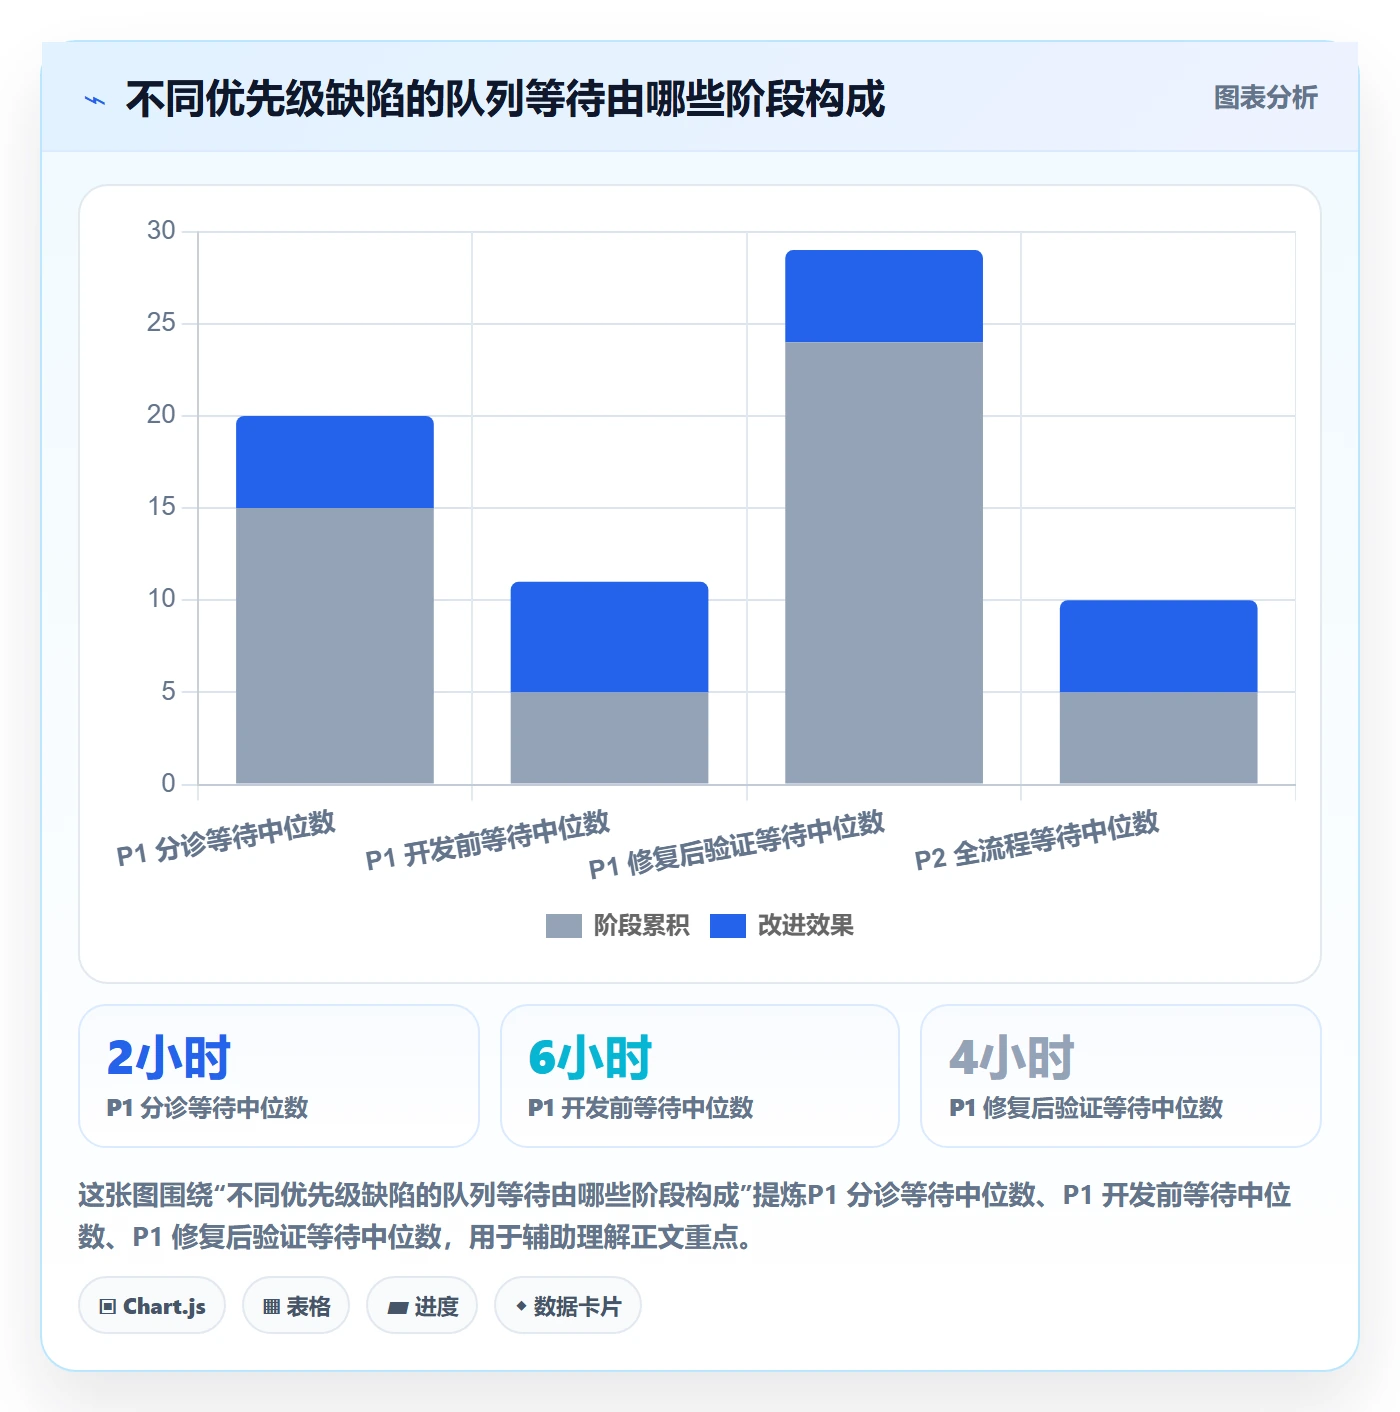The width and height of the screenshot is (1400, 1412).
Task: Click the gray segment of P1 开发前等待中位数 bar
Action: [609, 738]
